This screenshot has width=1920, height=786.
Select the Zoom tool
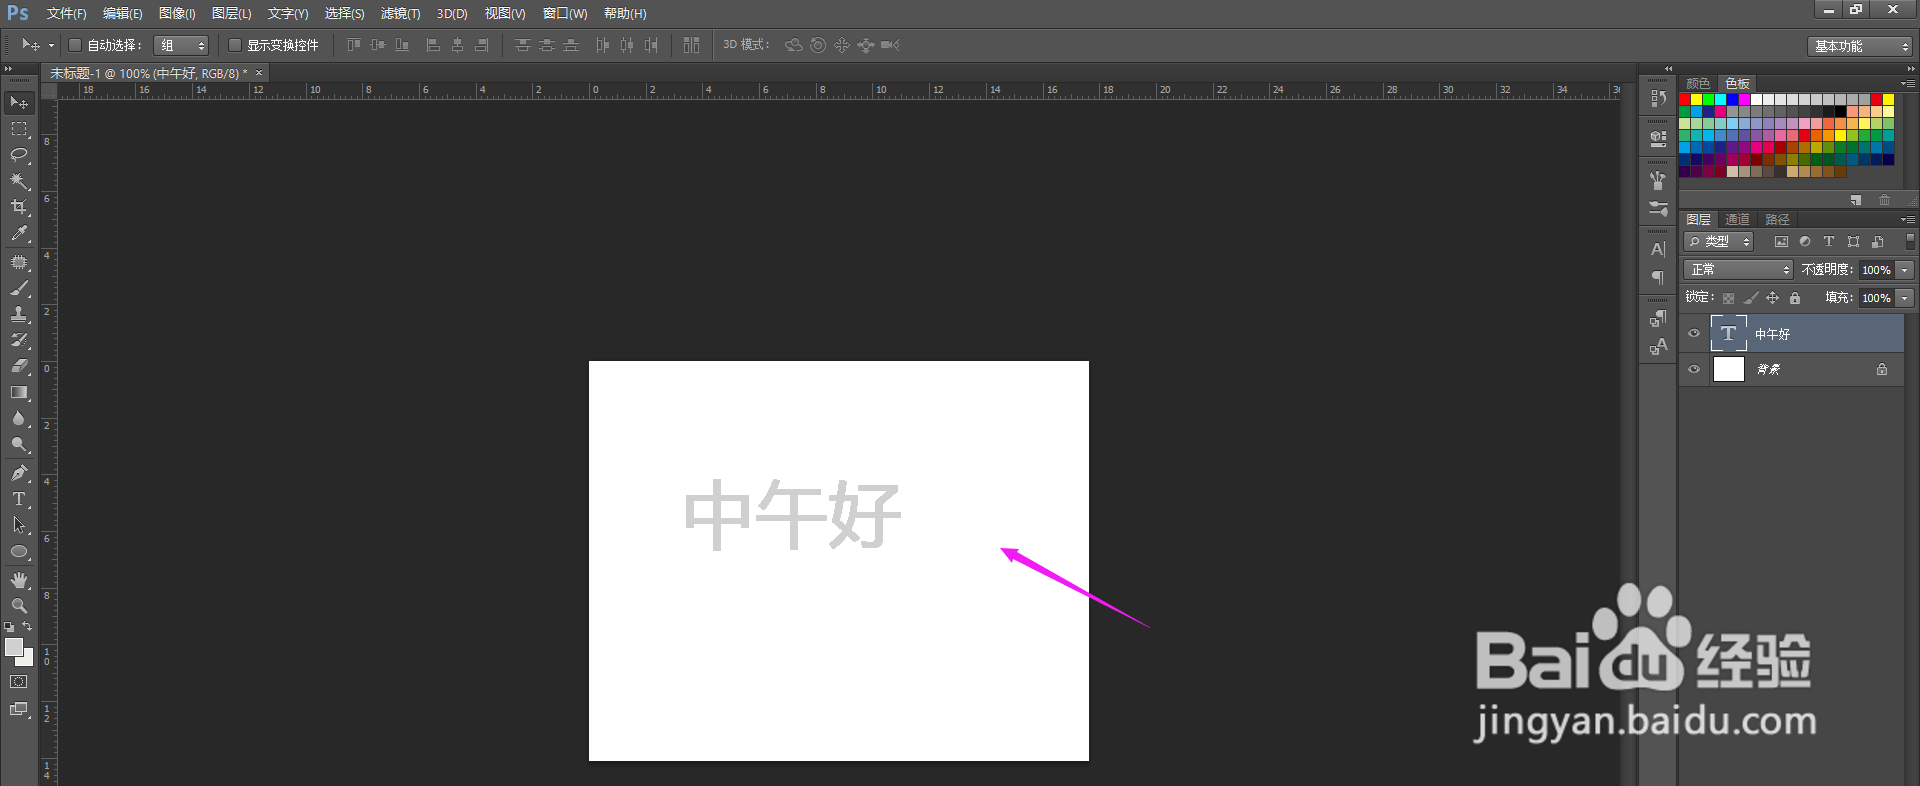point(19,606)
